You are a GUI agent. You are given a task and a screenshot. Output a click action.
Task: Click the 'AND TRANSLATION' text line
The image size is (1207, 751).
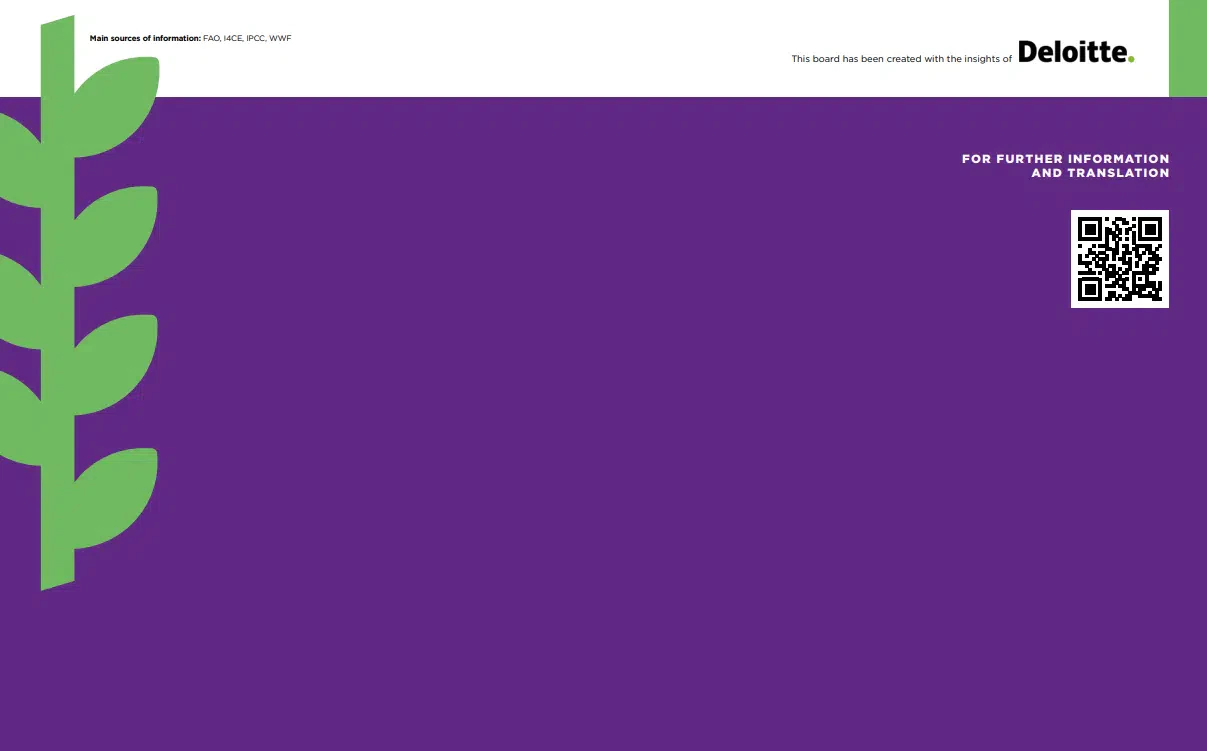(x=1100, y=173)
